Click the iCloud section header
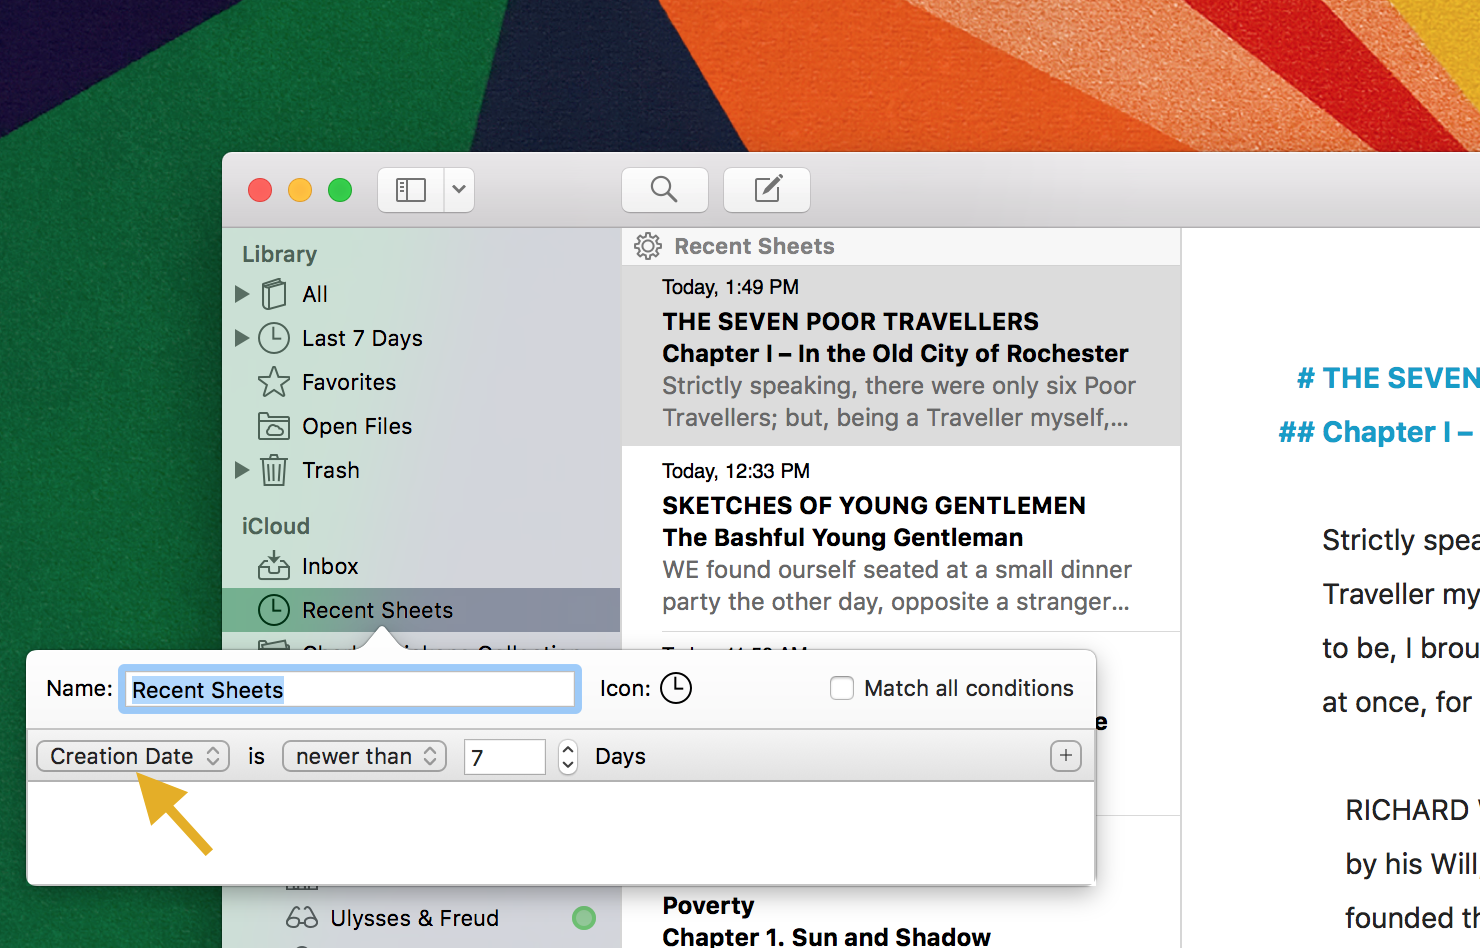 tap(276, 526)
